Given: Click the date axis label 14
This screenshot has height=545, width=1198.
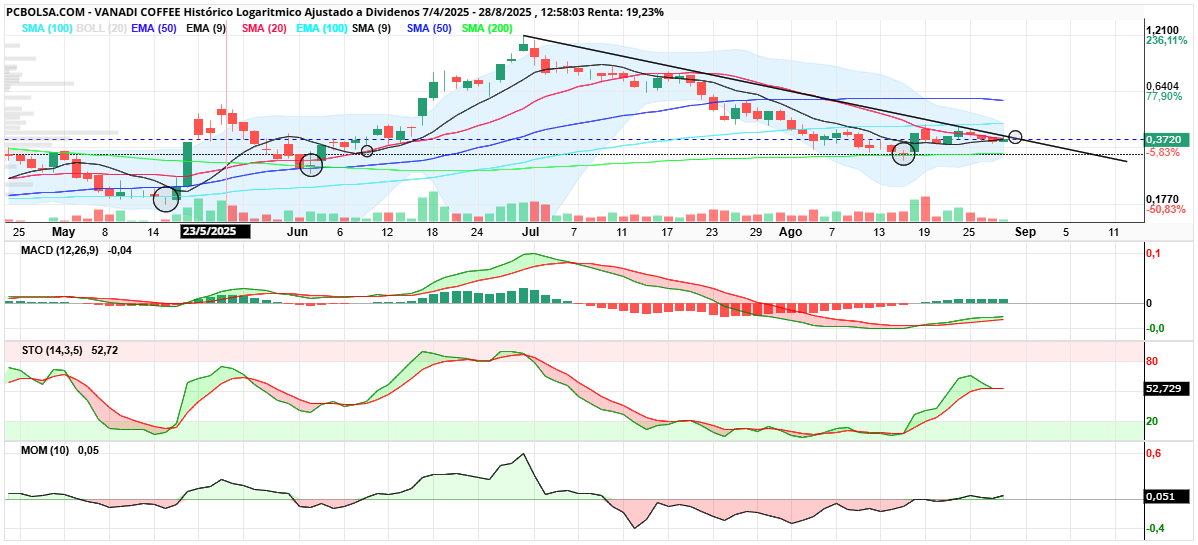Looking at the screenshot, I should [x=152, y=231].
